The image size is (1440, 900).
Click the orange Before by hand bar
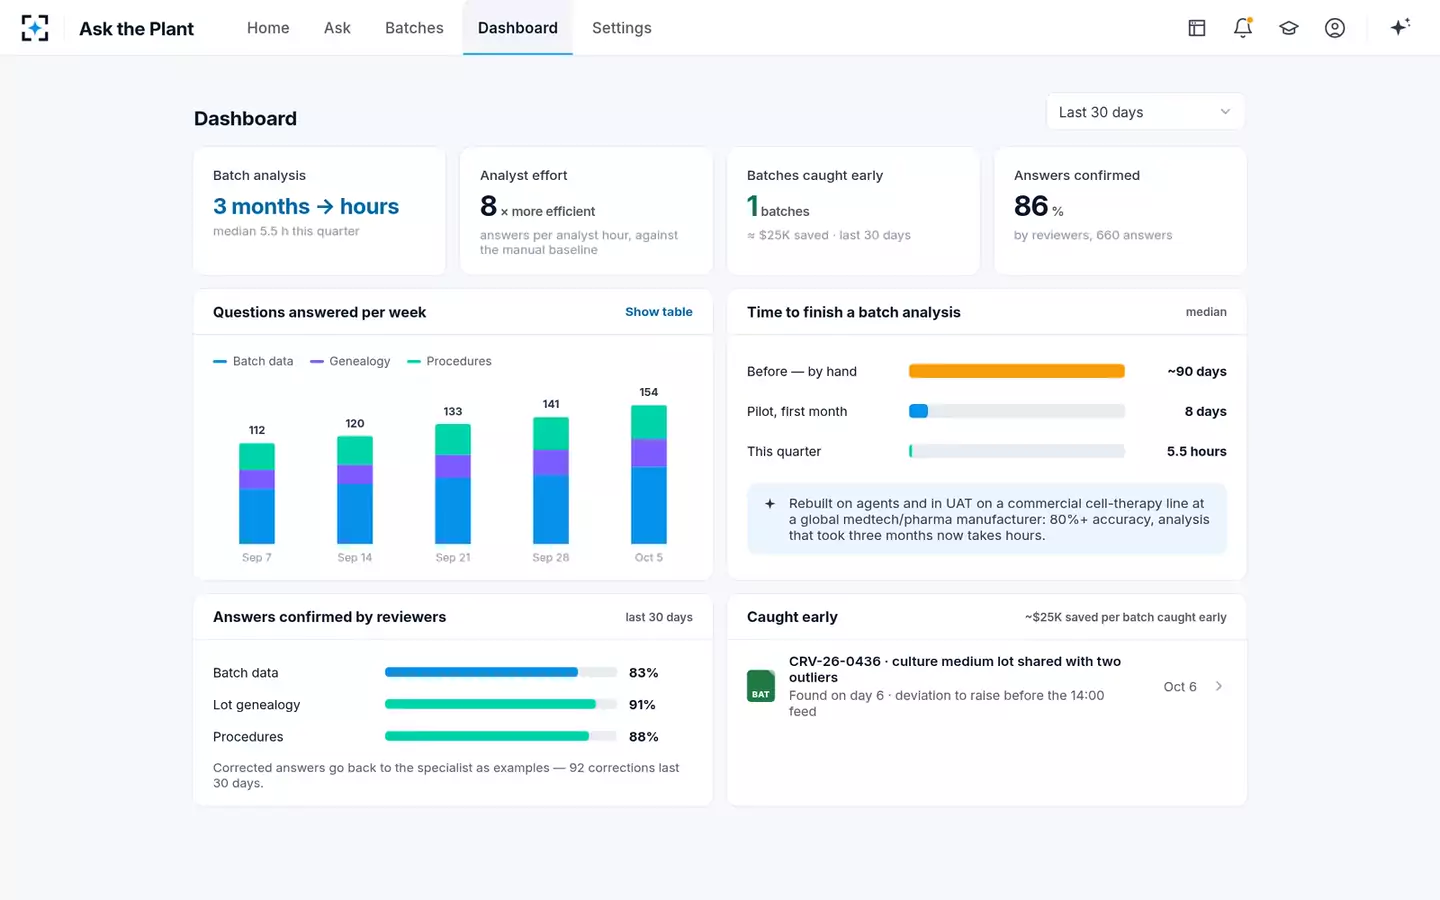1017,371
